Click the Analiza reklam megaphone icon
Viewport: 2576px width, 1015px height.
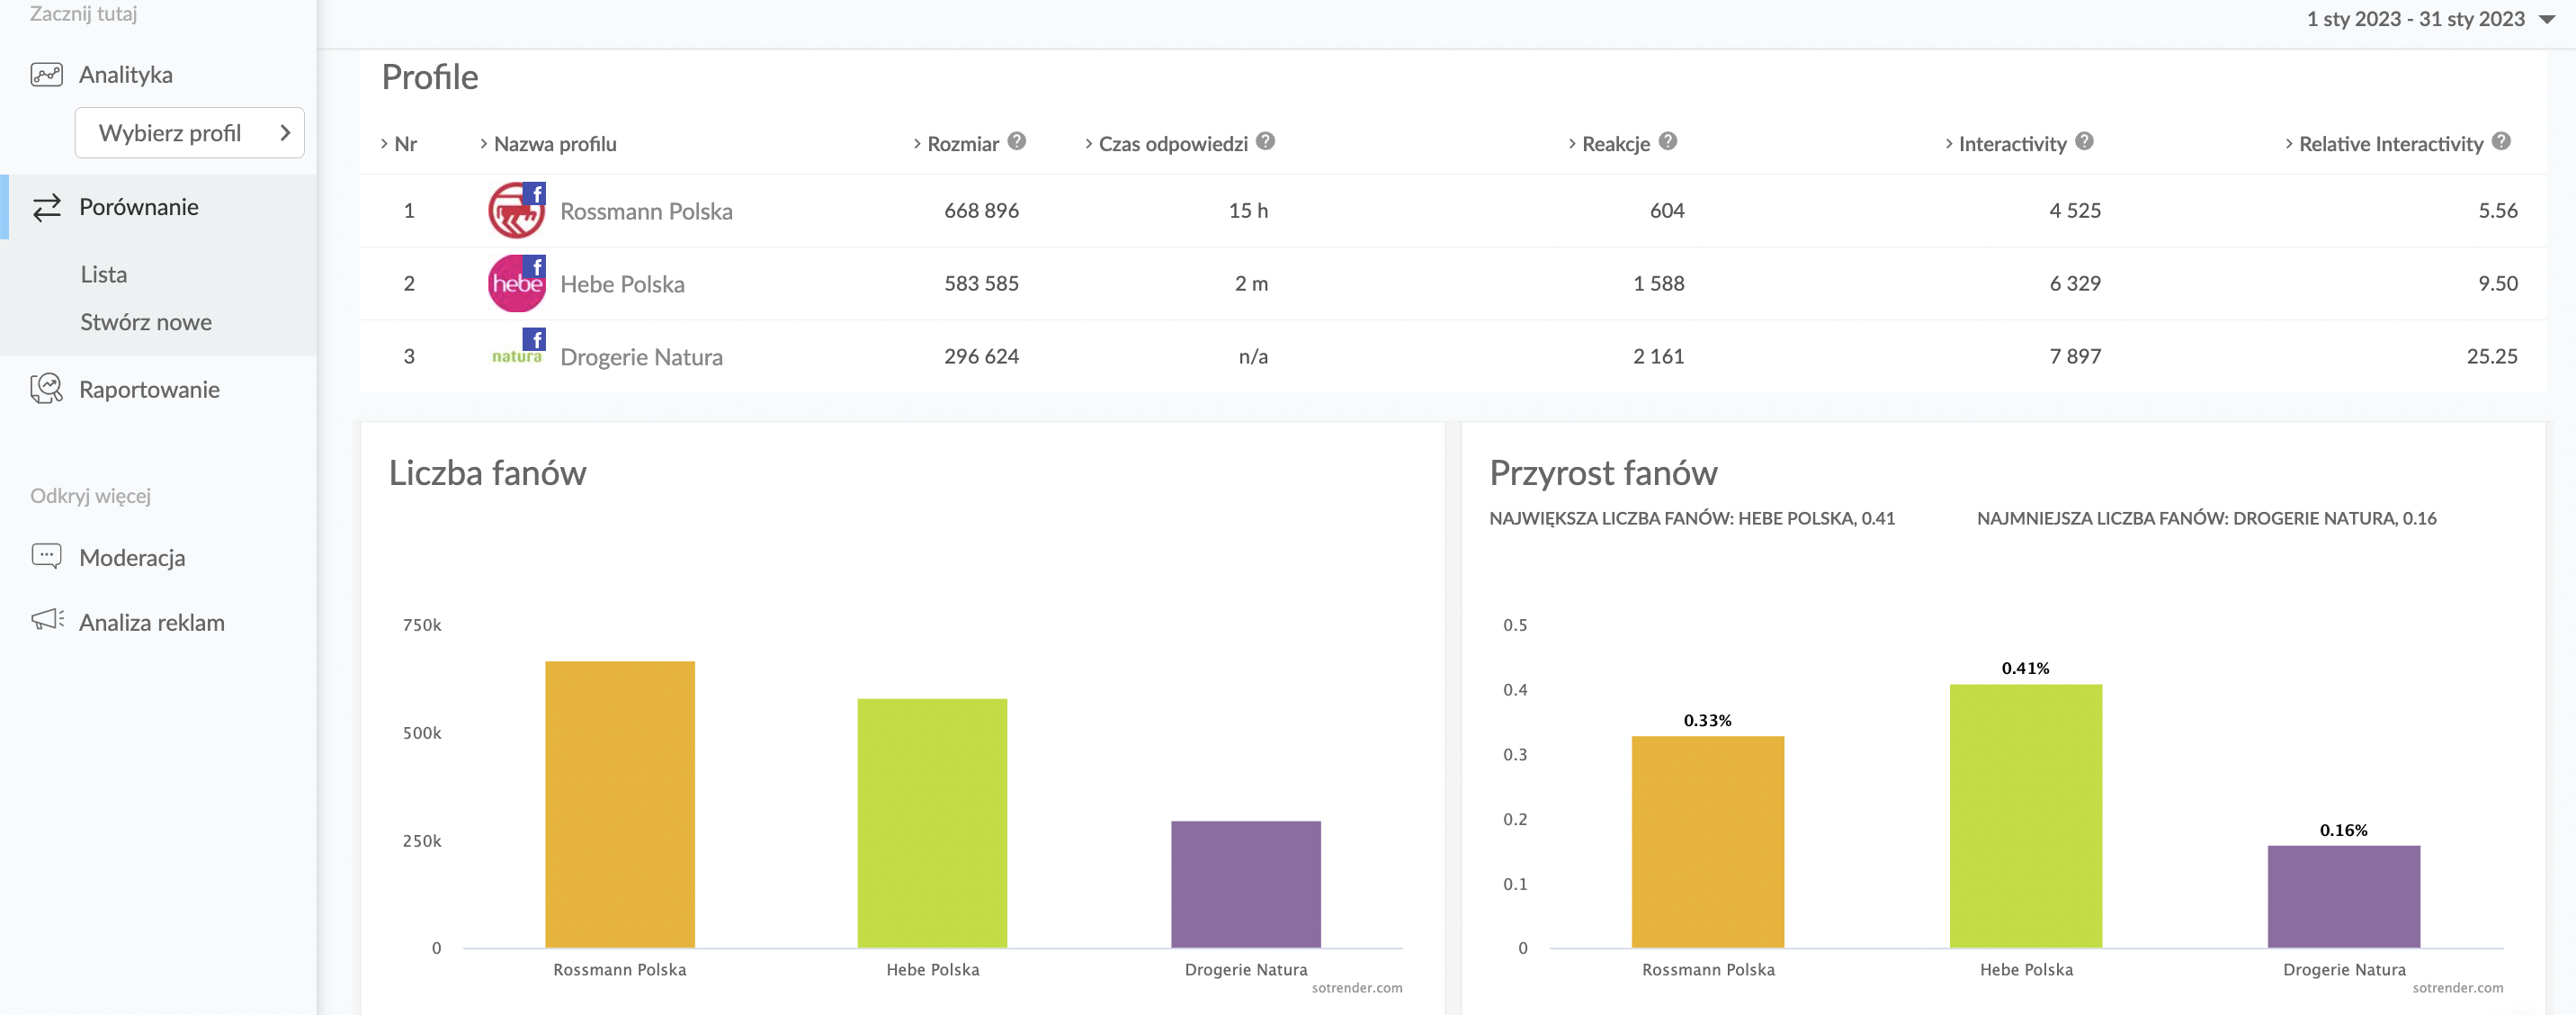[46, 621]
